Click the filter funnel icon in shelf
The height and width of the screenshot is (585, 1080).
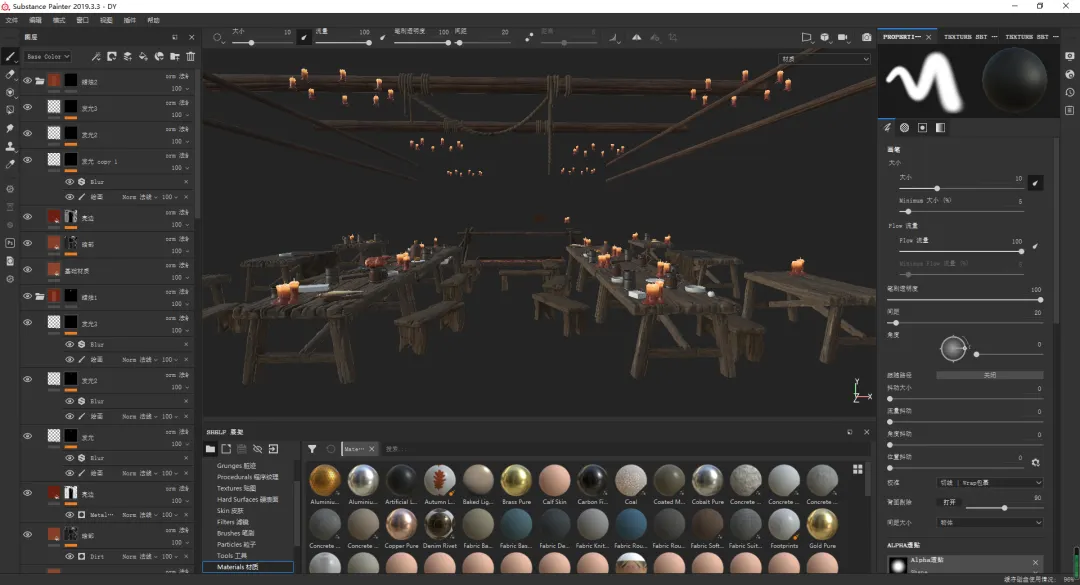tap(312, 449)
